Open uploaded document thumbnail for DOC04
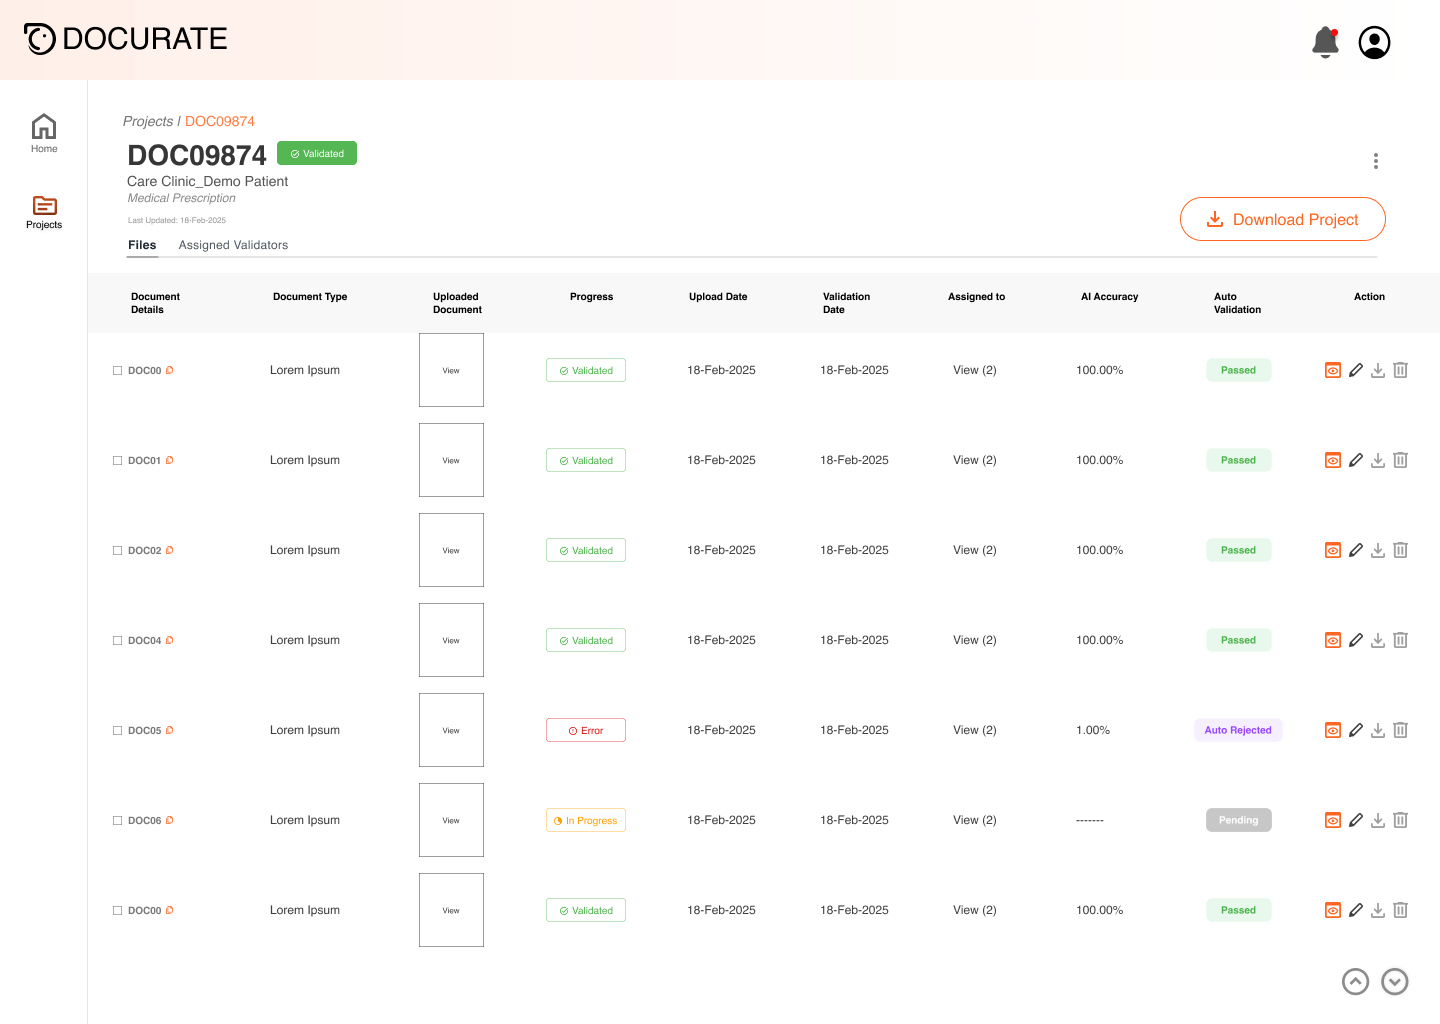1440x1024 pixels. 451,640
